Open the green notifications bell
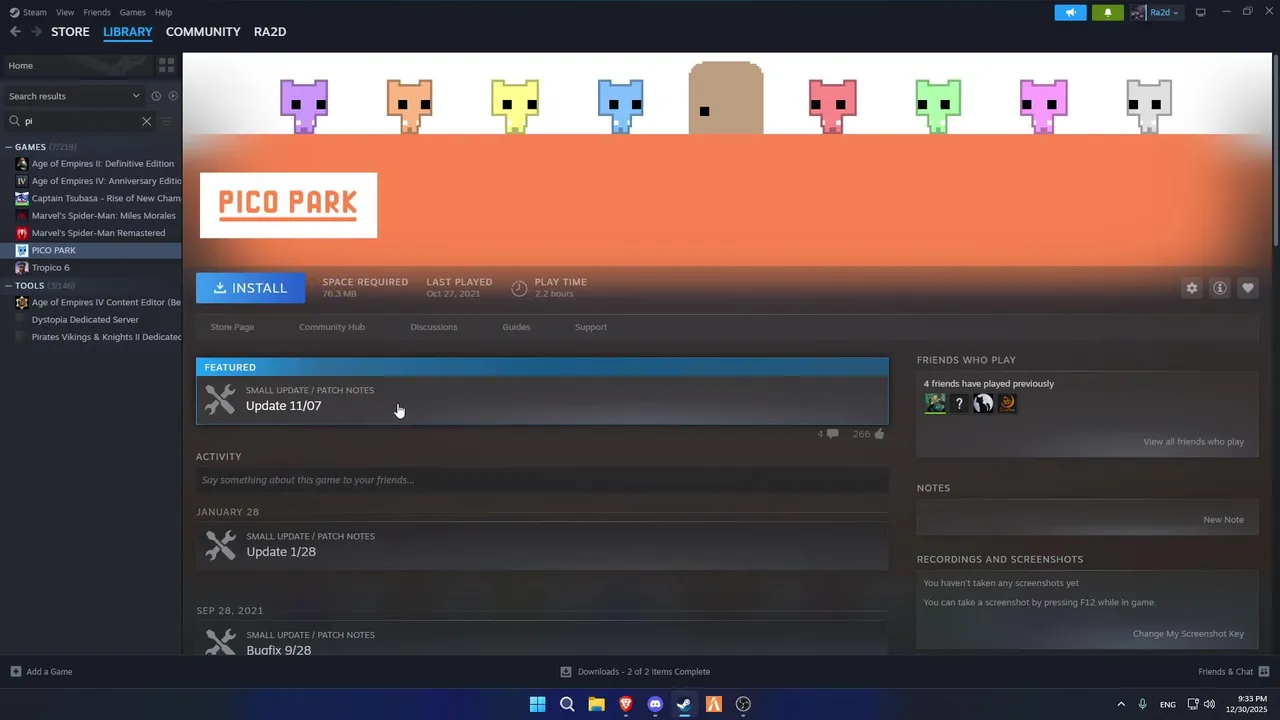The image size is (1280, 720). click(x=1107, y=12)
